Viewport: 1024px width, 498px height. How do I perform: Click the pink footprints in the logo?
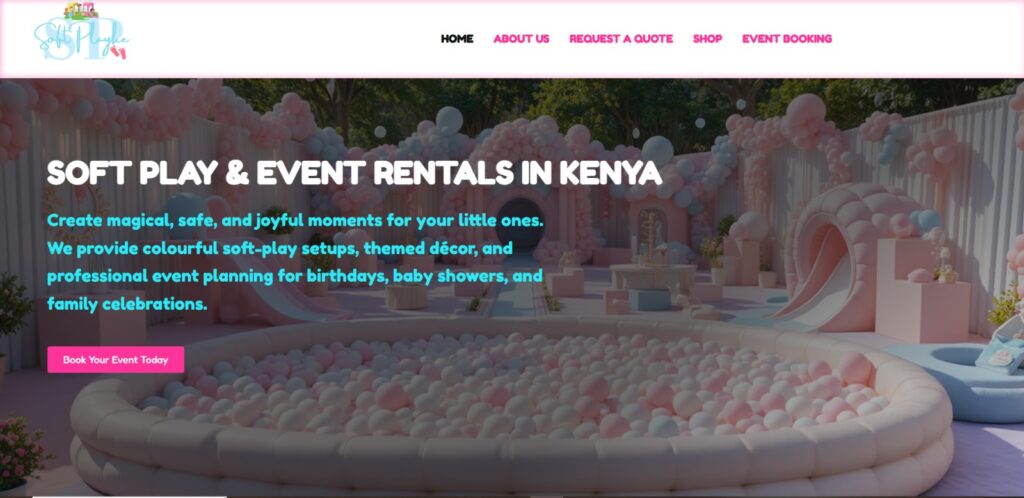click(118, 51)
